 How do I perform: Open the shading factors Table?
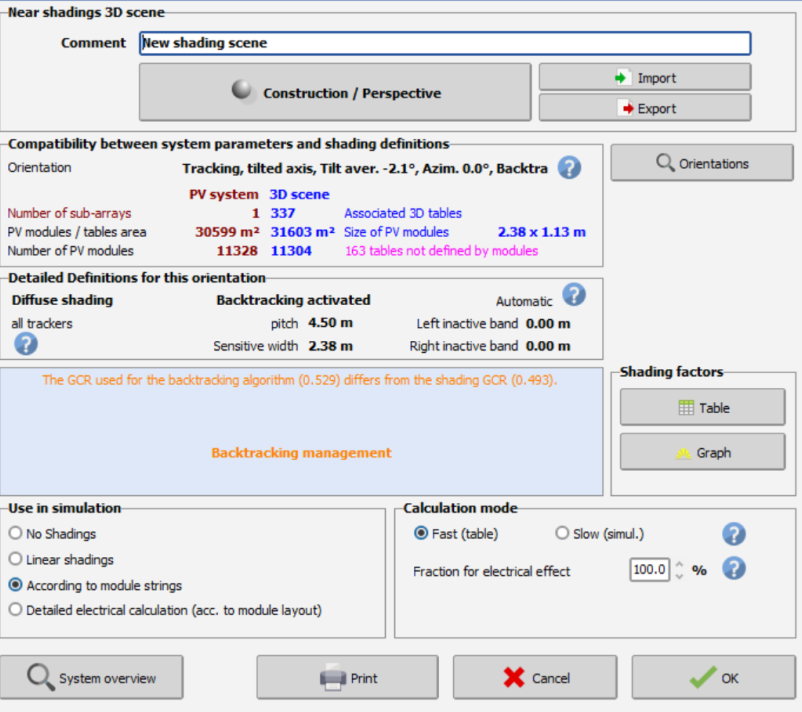coord(702,408)
